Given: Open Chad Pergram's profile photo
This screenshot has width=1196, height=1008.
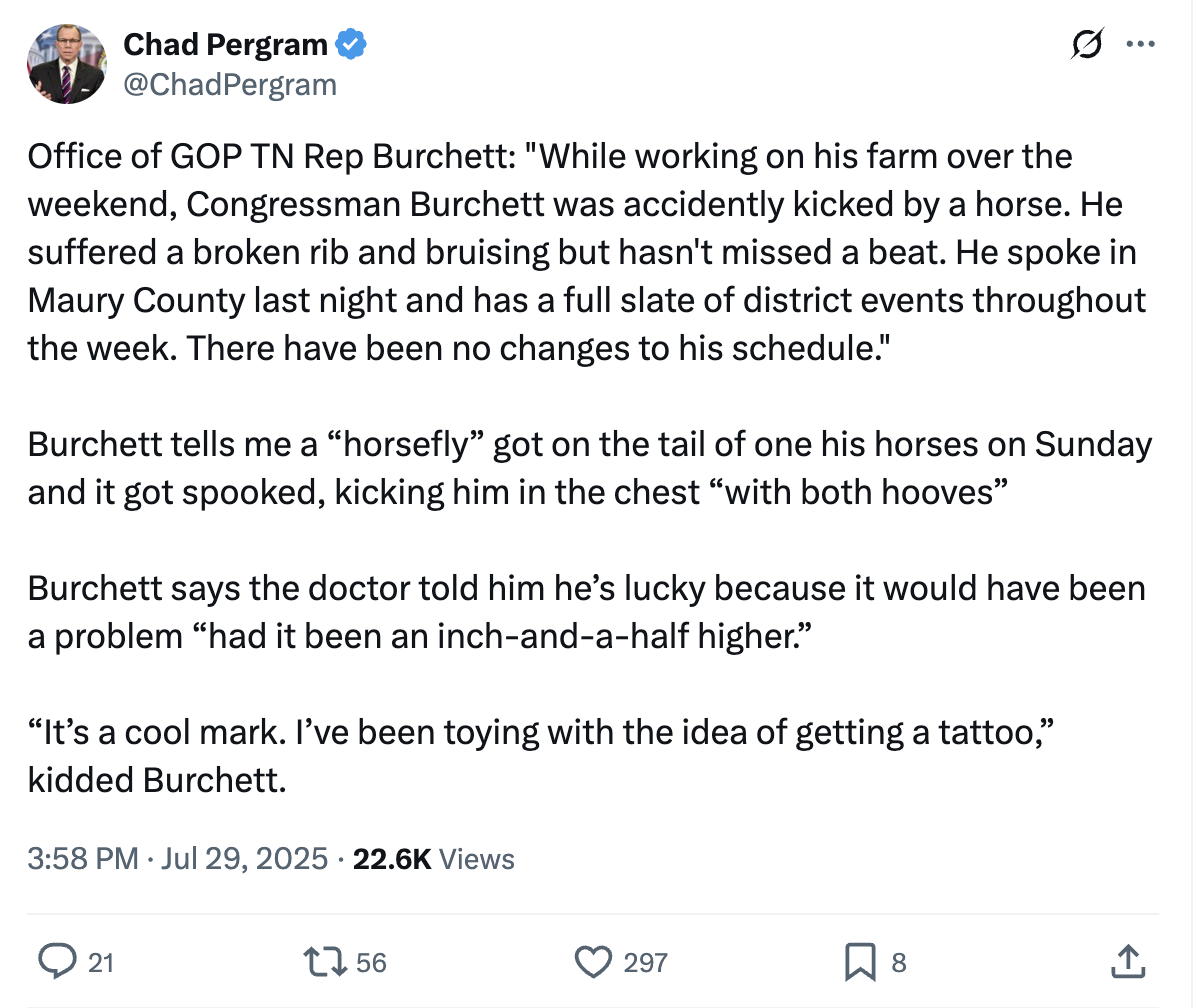Looking at the screenshot, I should [67, 65].
